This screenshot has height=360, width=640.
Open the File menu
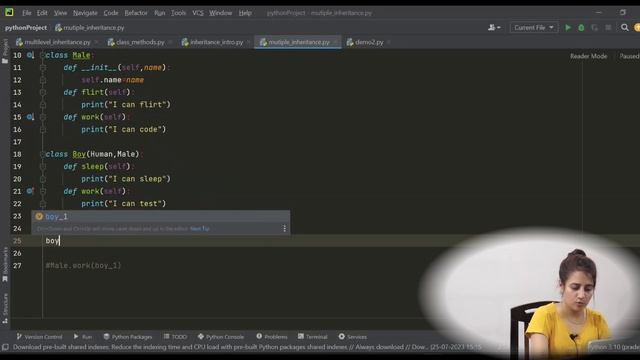tap(27, 13)
